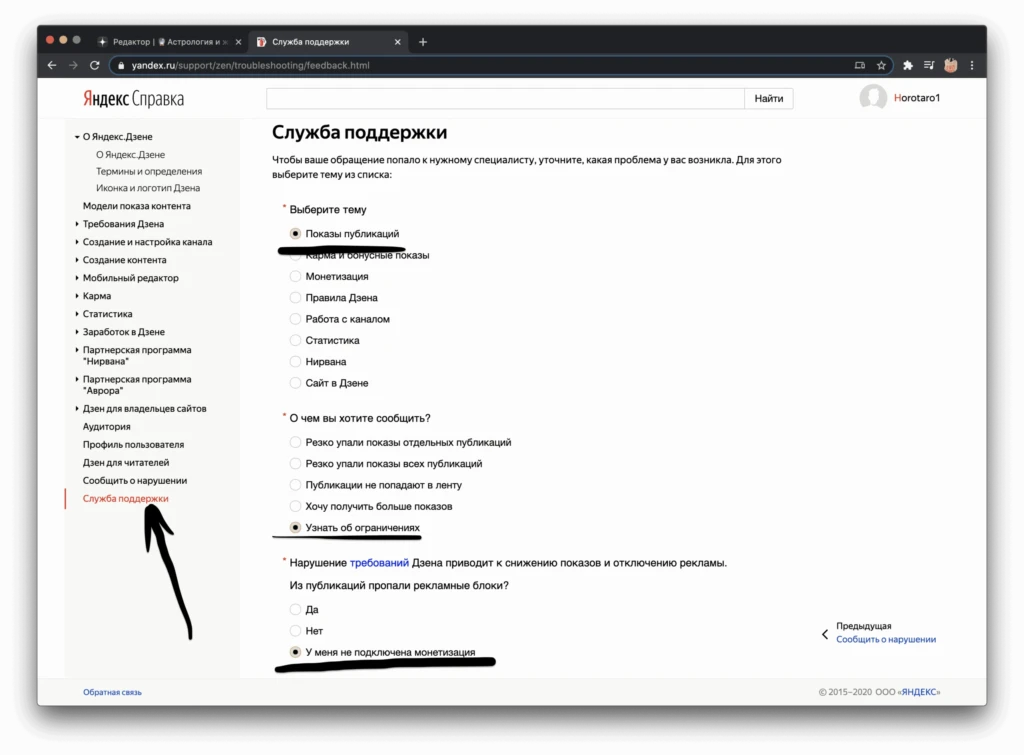This screenshot has width=1024, height=755.
Task: Expand Требования Дзена in the sidebar
Action: 77,224
